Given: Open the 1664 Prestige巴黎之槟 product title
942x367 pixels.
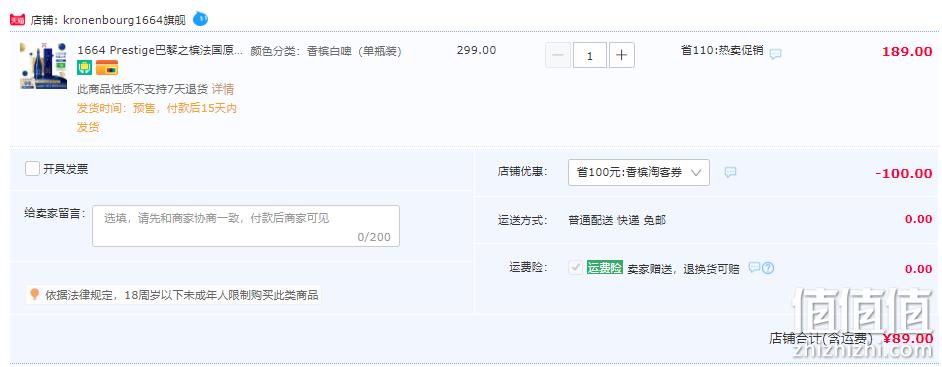Looking at the screenshot, I should tap(160, 50).
